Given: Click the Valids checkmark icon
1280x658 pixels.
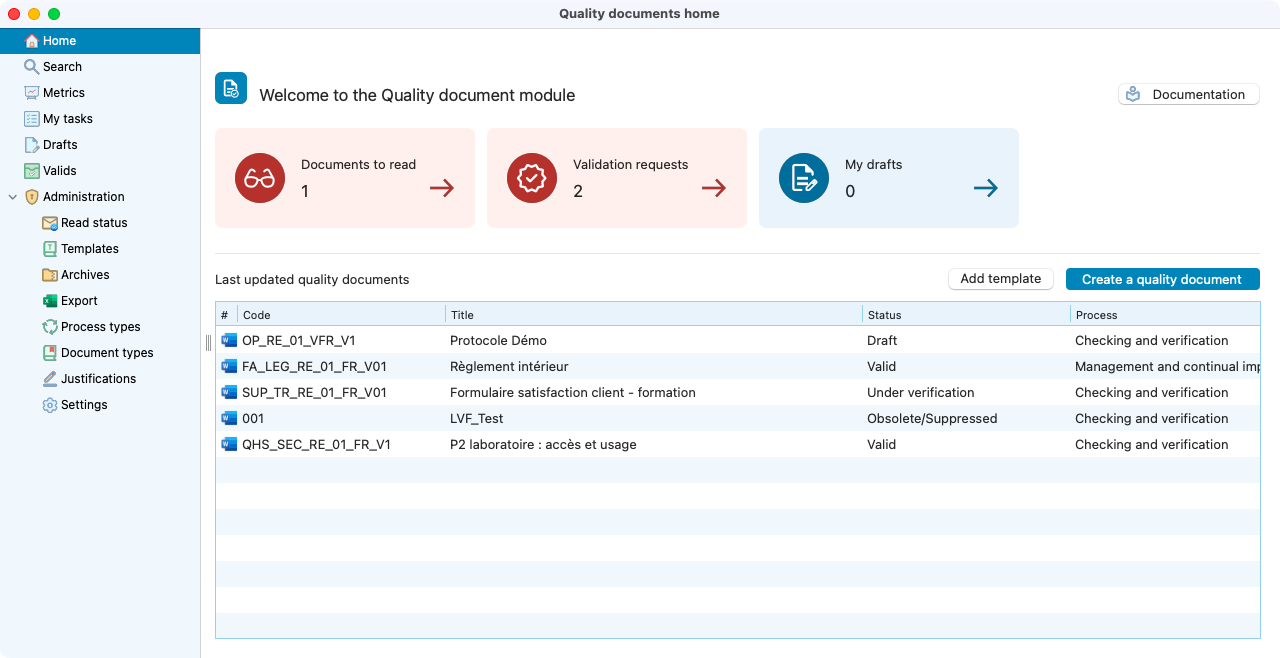Looking at the screenshot, I should pos(32,171).
